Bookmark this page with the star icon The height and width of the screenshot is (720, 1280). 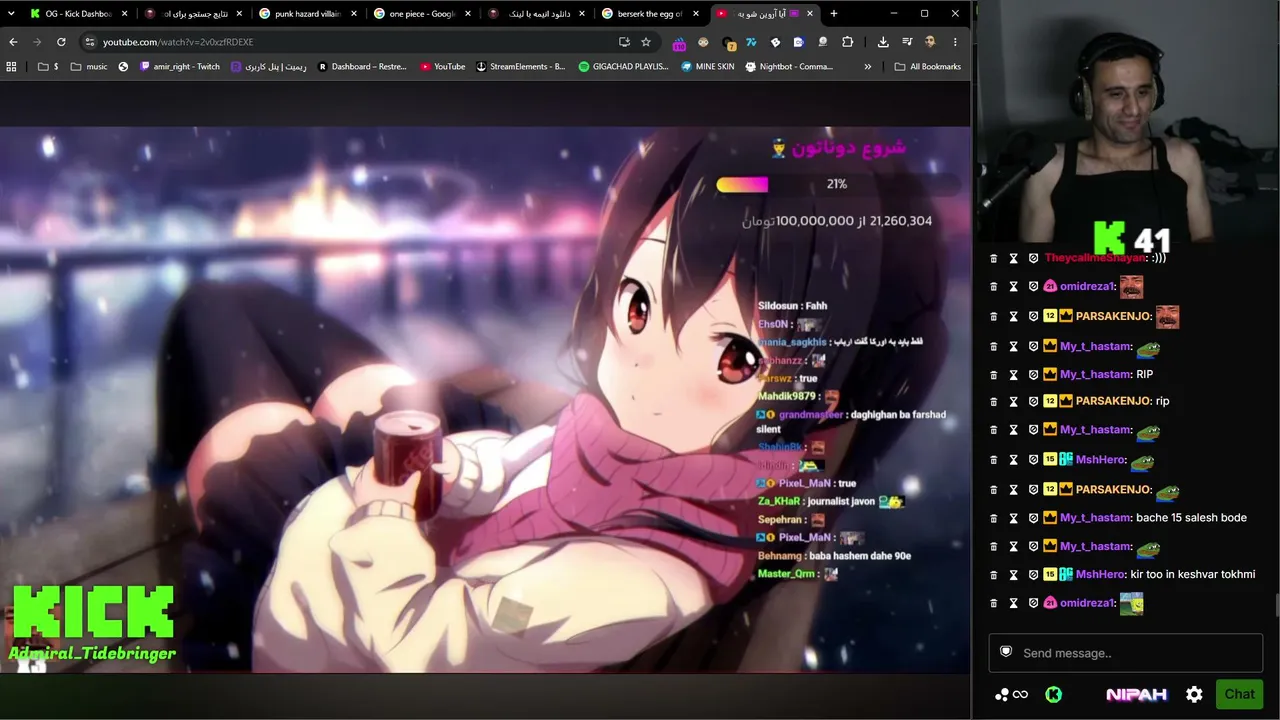click(646, 42)
